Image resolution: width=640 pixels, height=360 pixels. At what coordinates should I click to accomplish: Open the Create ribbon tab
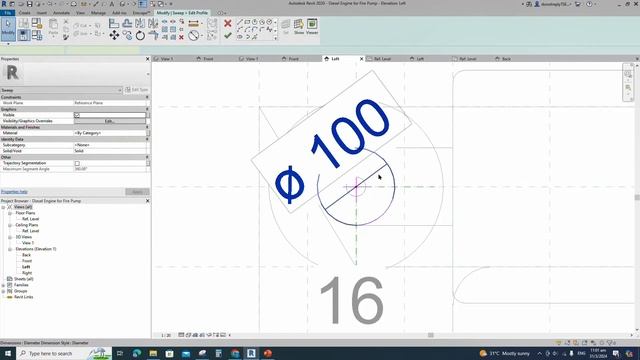coord(24,13)
